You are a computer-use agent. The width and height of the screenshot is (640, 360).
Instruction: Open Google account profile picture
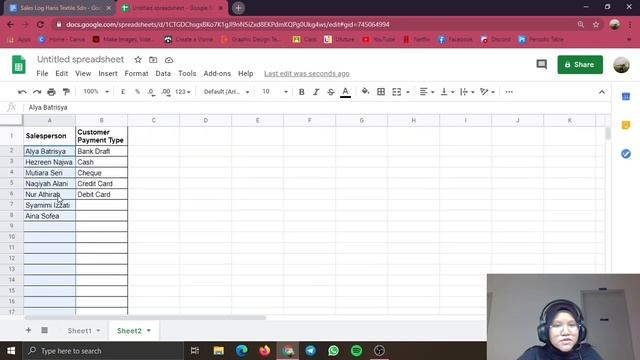pyautogui.click(x=621, y=65)
